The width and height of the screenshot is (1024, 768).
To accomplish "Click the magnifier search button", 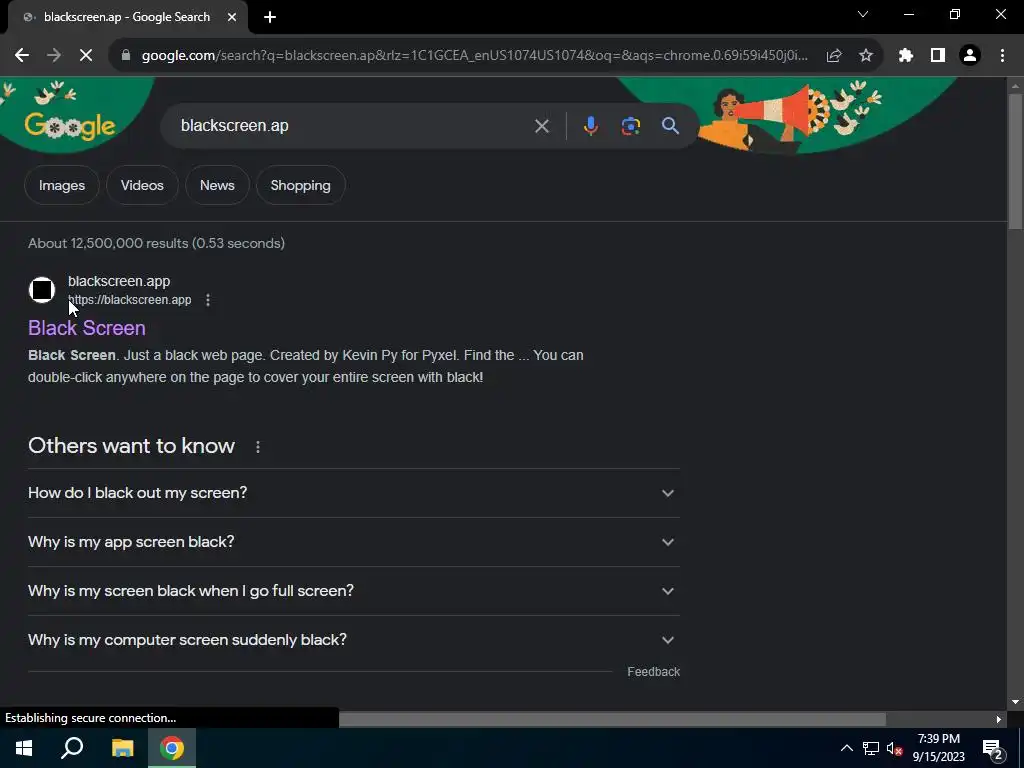I will coord(670,126).
